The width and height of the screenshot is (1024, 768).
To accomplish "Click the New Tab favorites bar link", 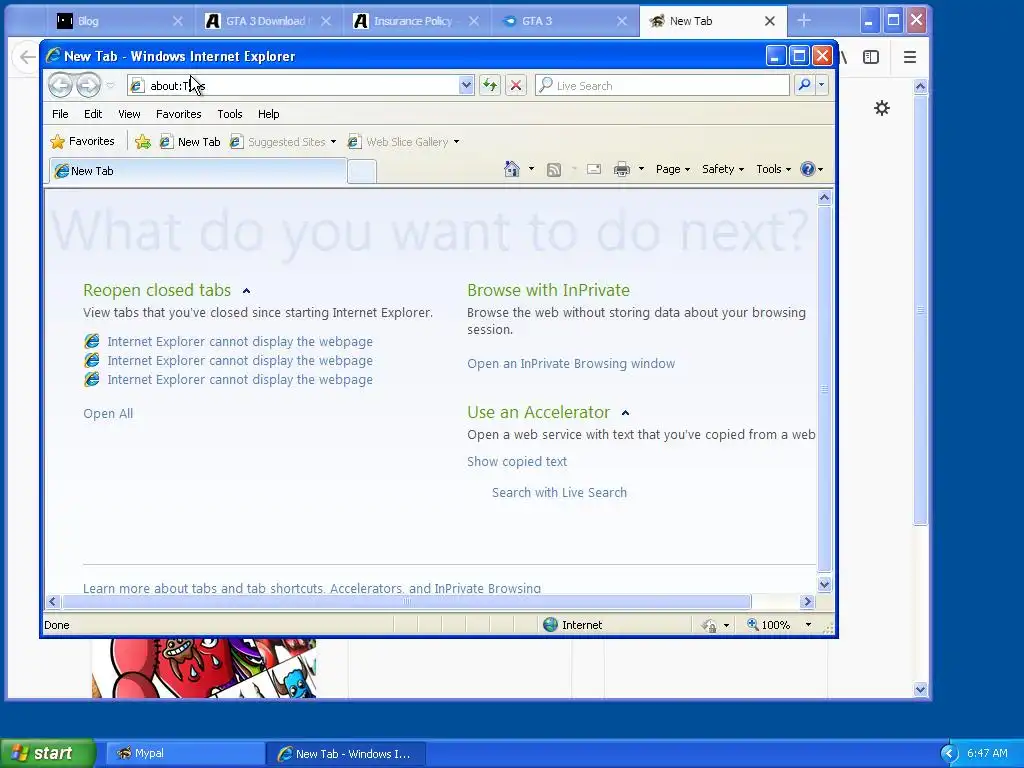I will 190,142.
